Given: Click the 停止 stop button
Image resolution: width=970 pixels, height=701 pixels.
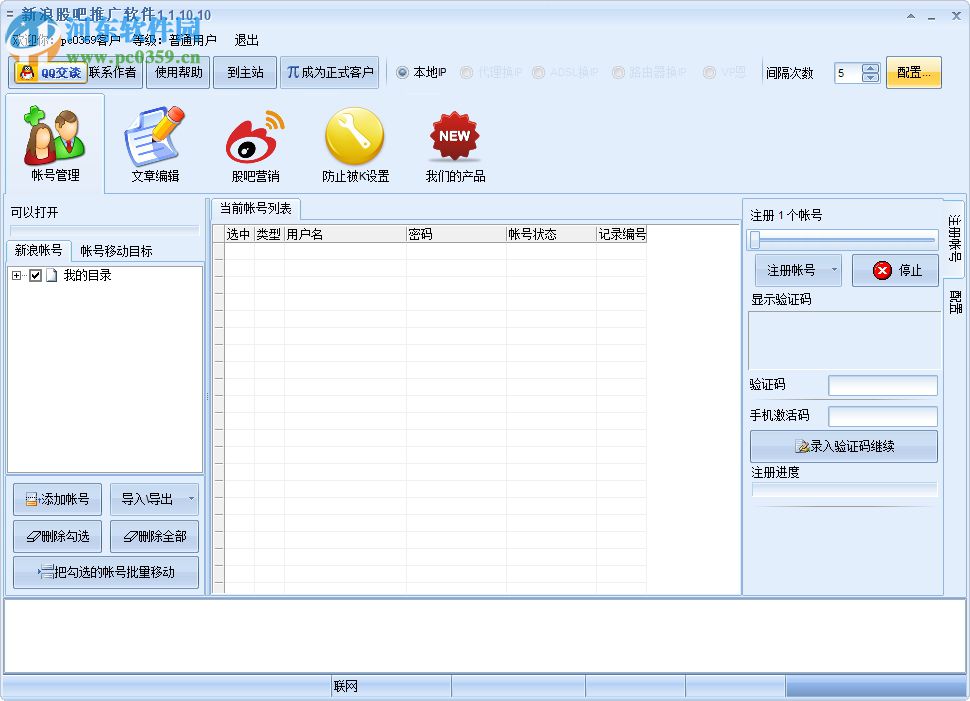Looking at the screenshot, I should tap(894, 270).
